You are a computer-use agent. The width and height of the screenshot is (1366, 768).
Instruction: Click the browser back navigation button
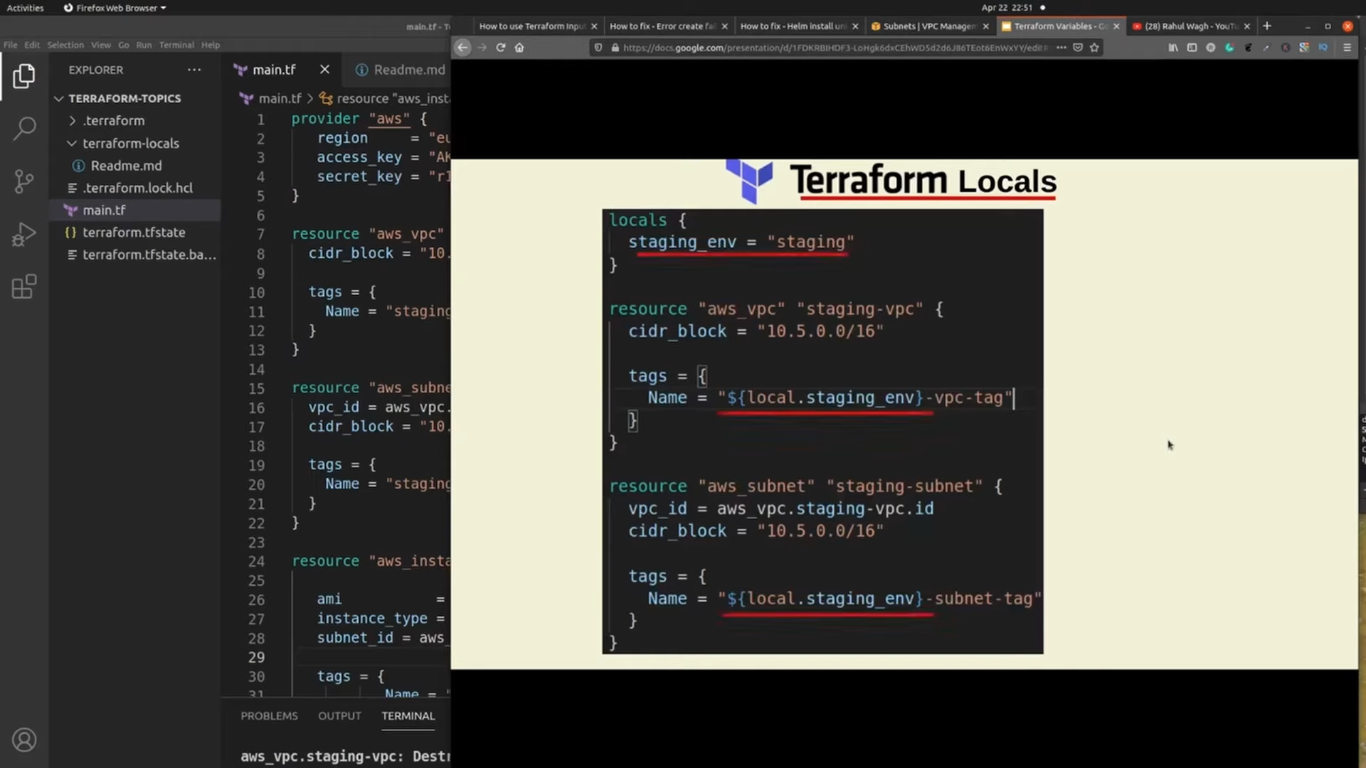pos(461,47)
